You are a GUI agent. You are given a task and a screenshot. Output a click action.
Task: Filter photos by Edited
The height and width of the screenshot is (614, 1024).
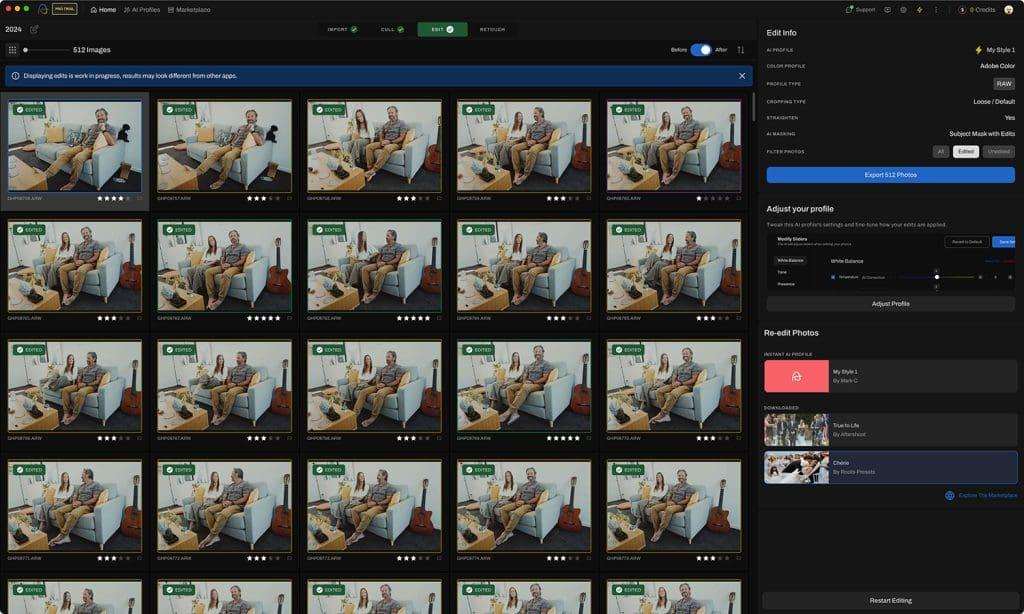tap(965, 152)
